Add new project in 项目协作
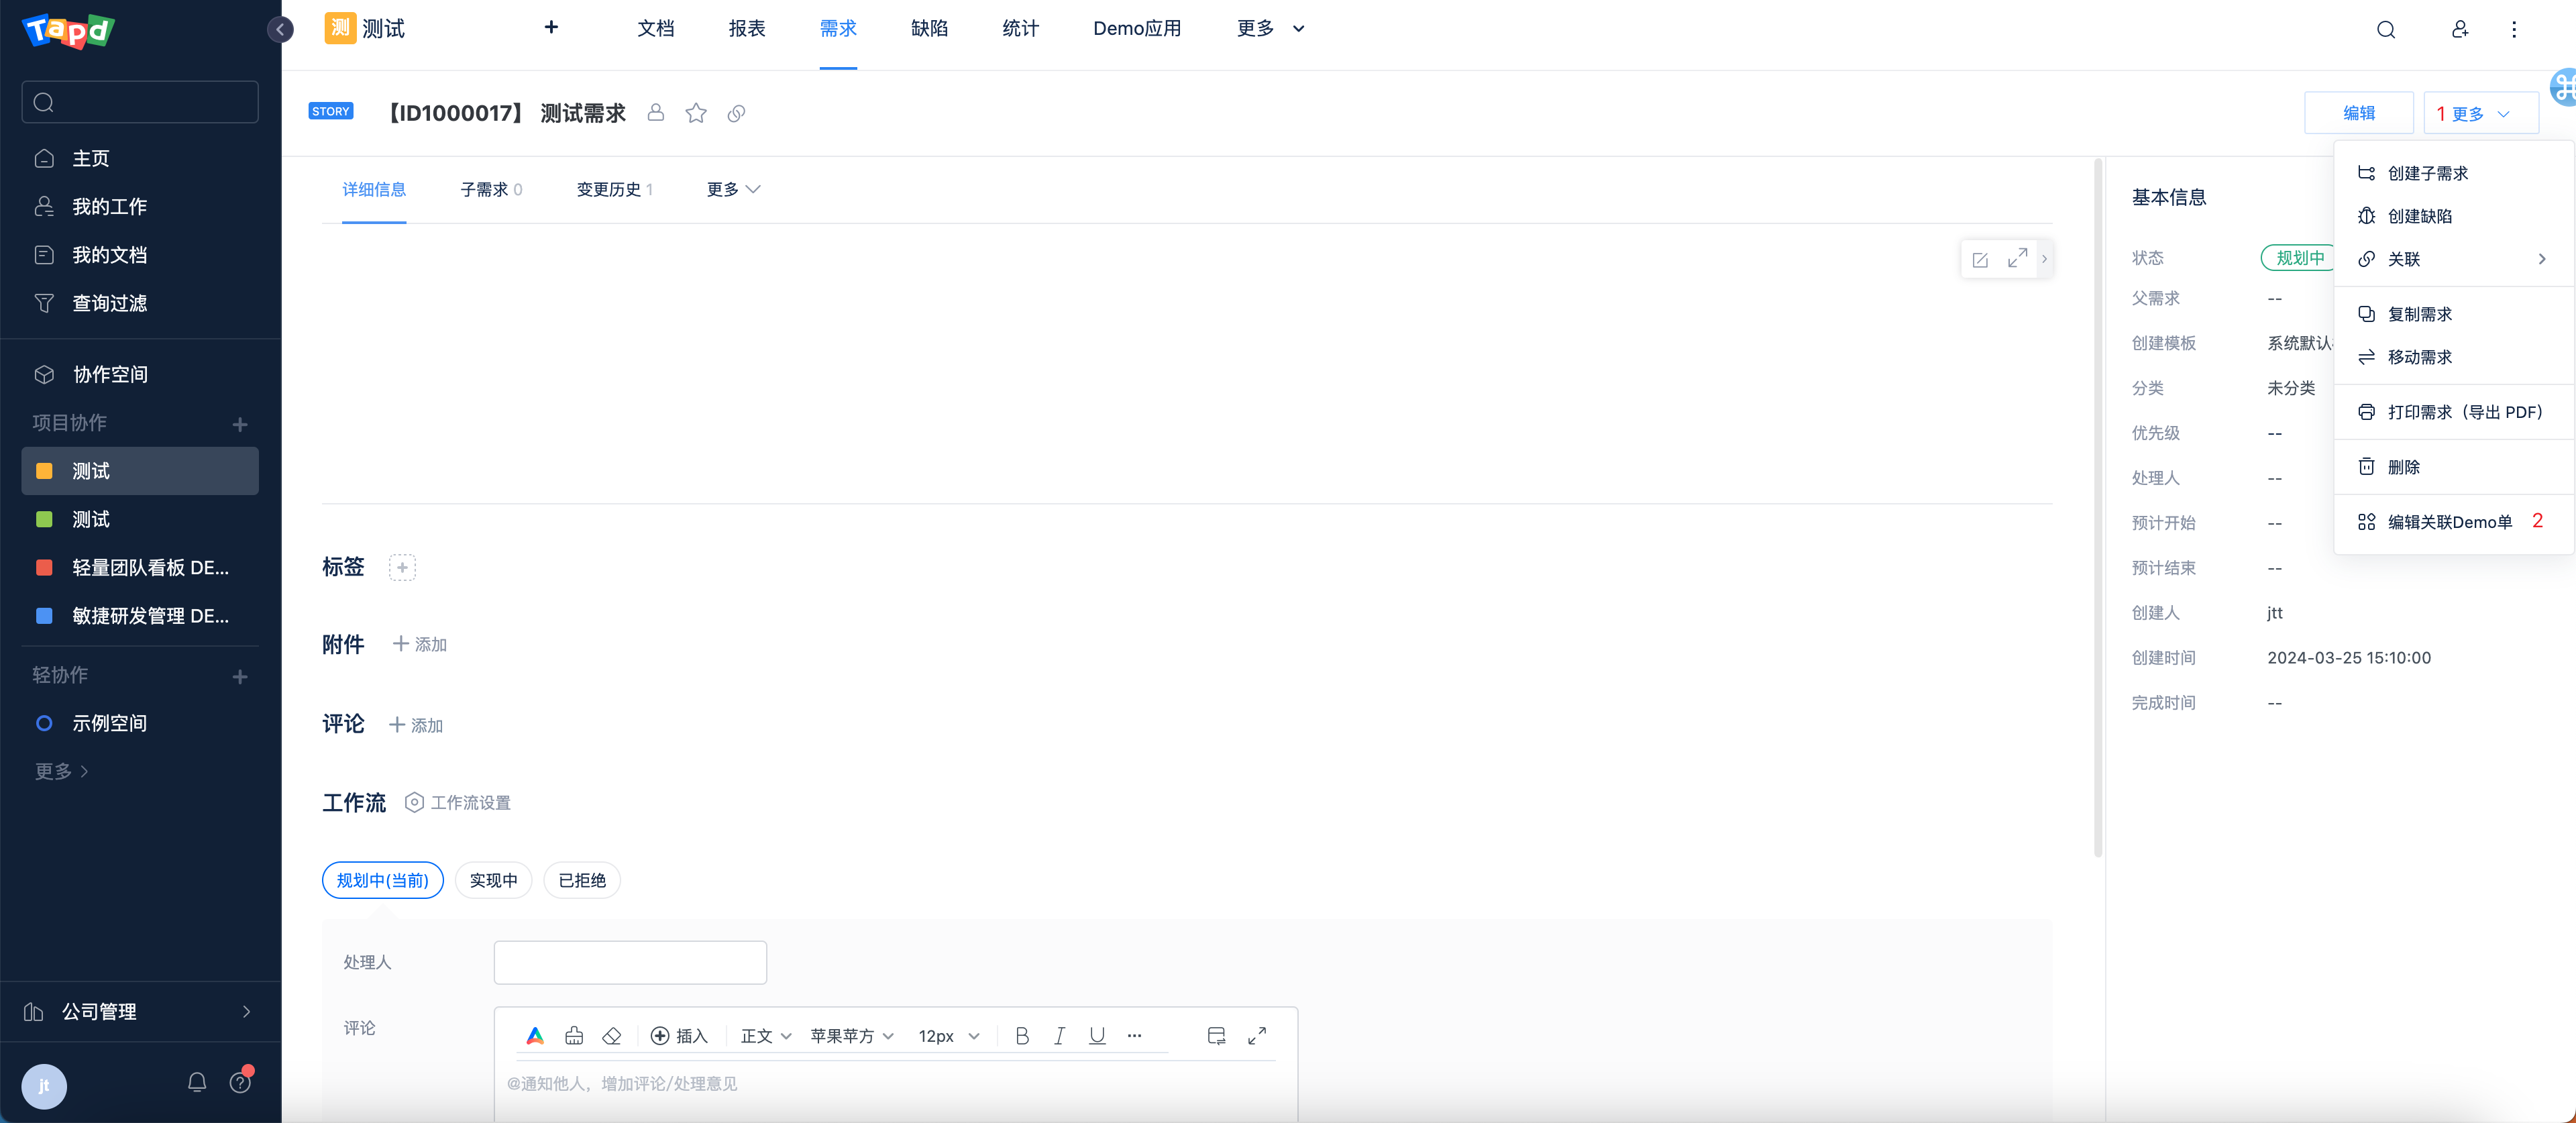This screenshot has height=1123, width=2576. (240, 424)
